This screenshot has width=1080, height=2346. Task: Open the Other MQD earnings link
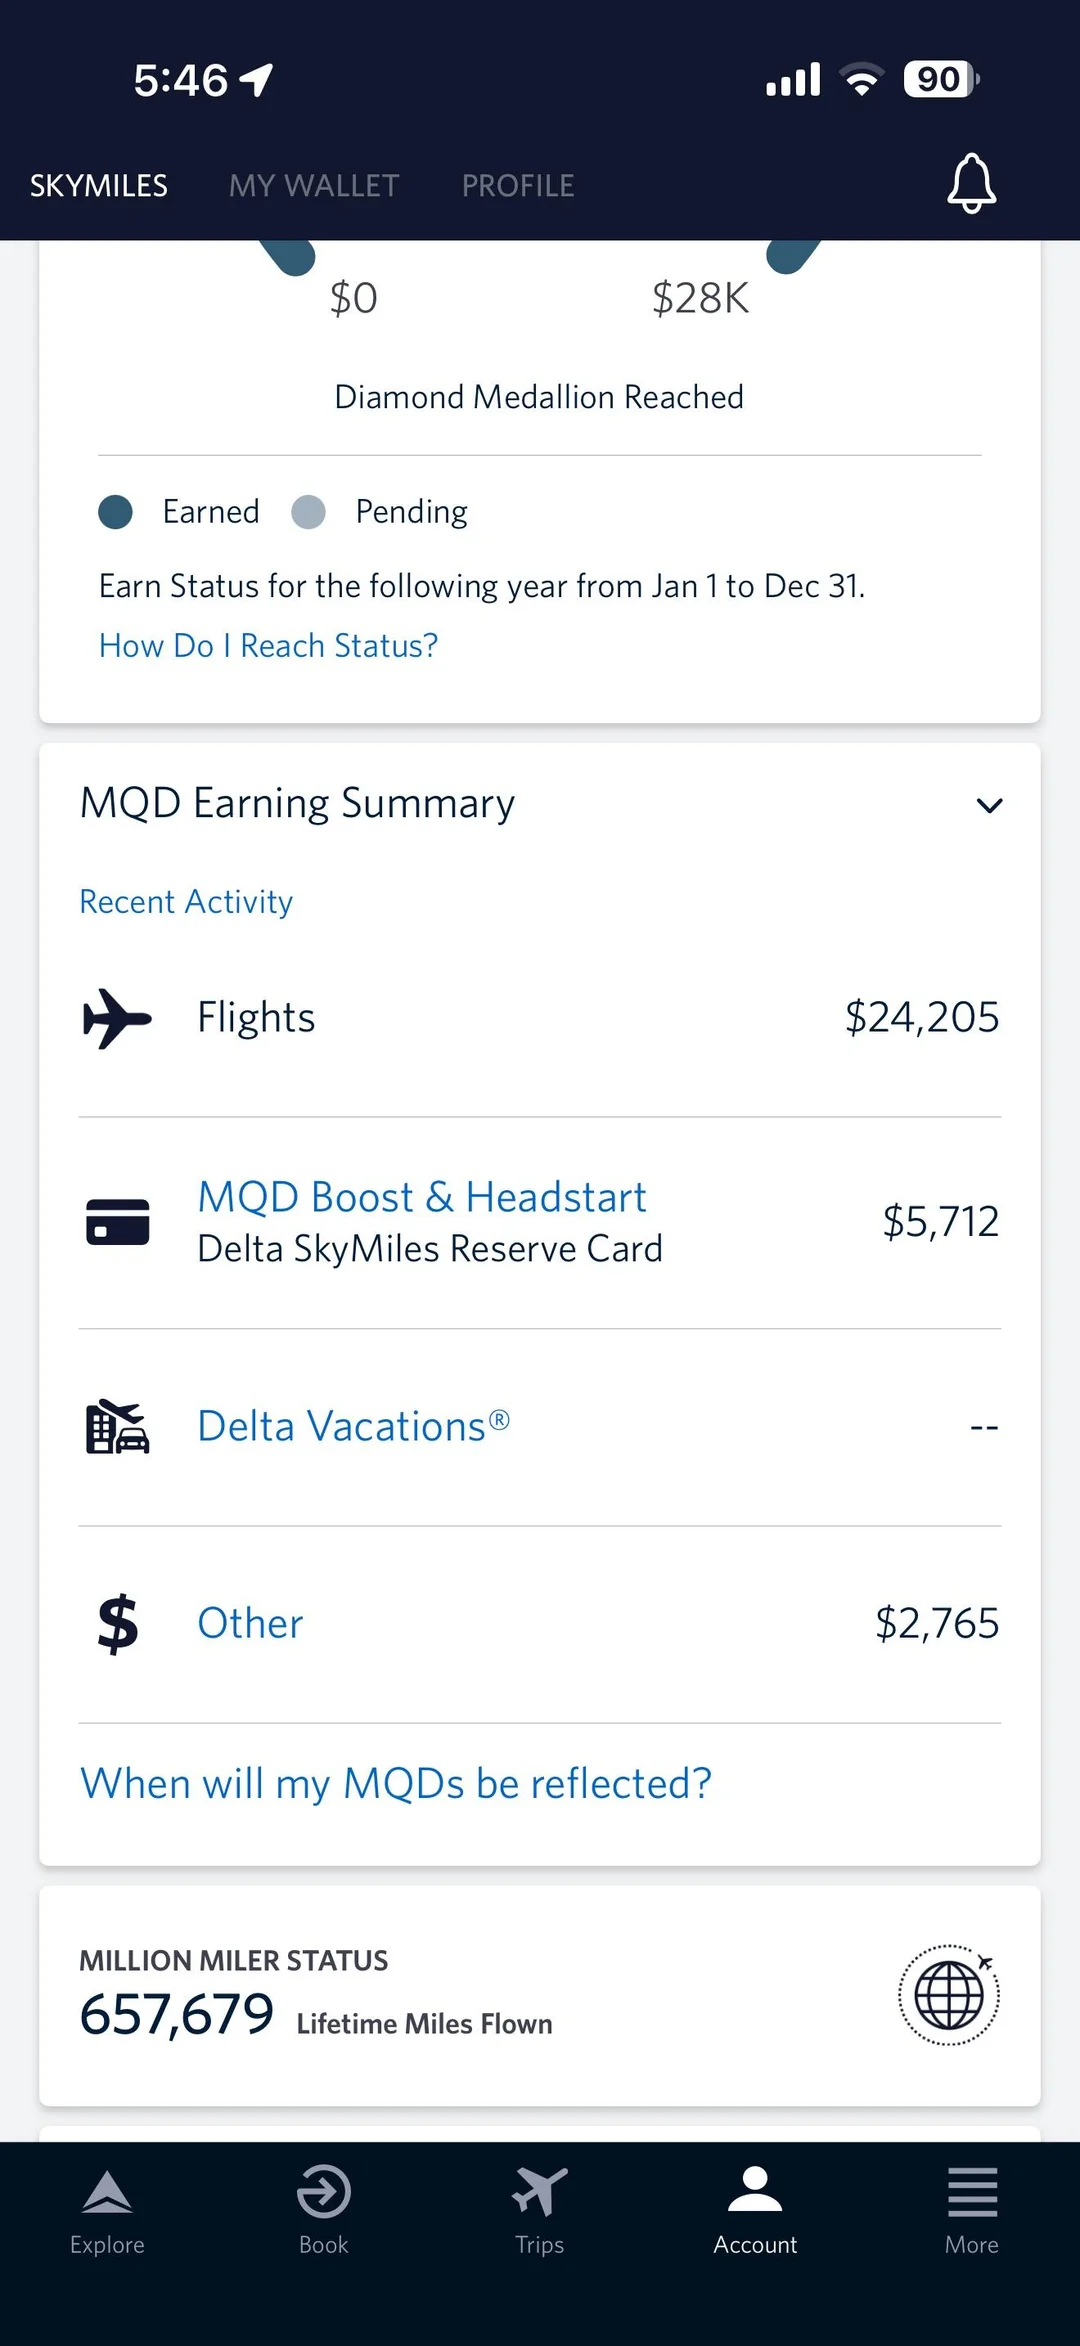point(250,1623)
